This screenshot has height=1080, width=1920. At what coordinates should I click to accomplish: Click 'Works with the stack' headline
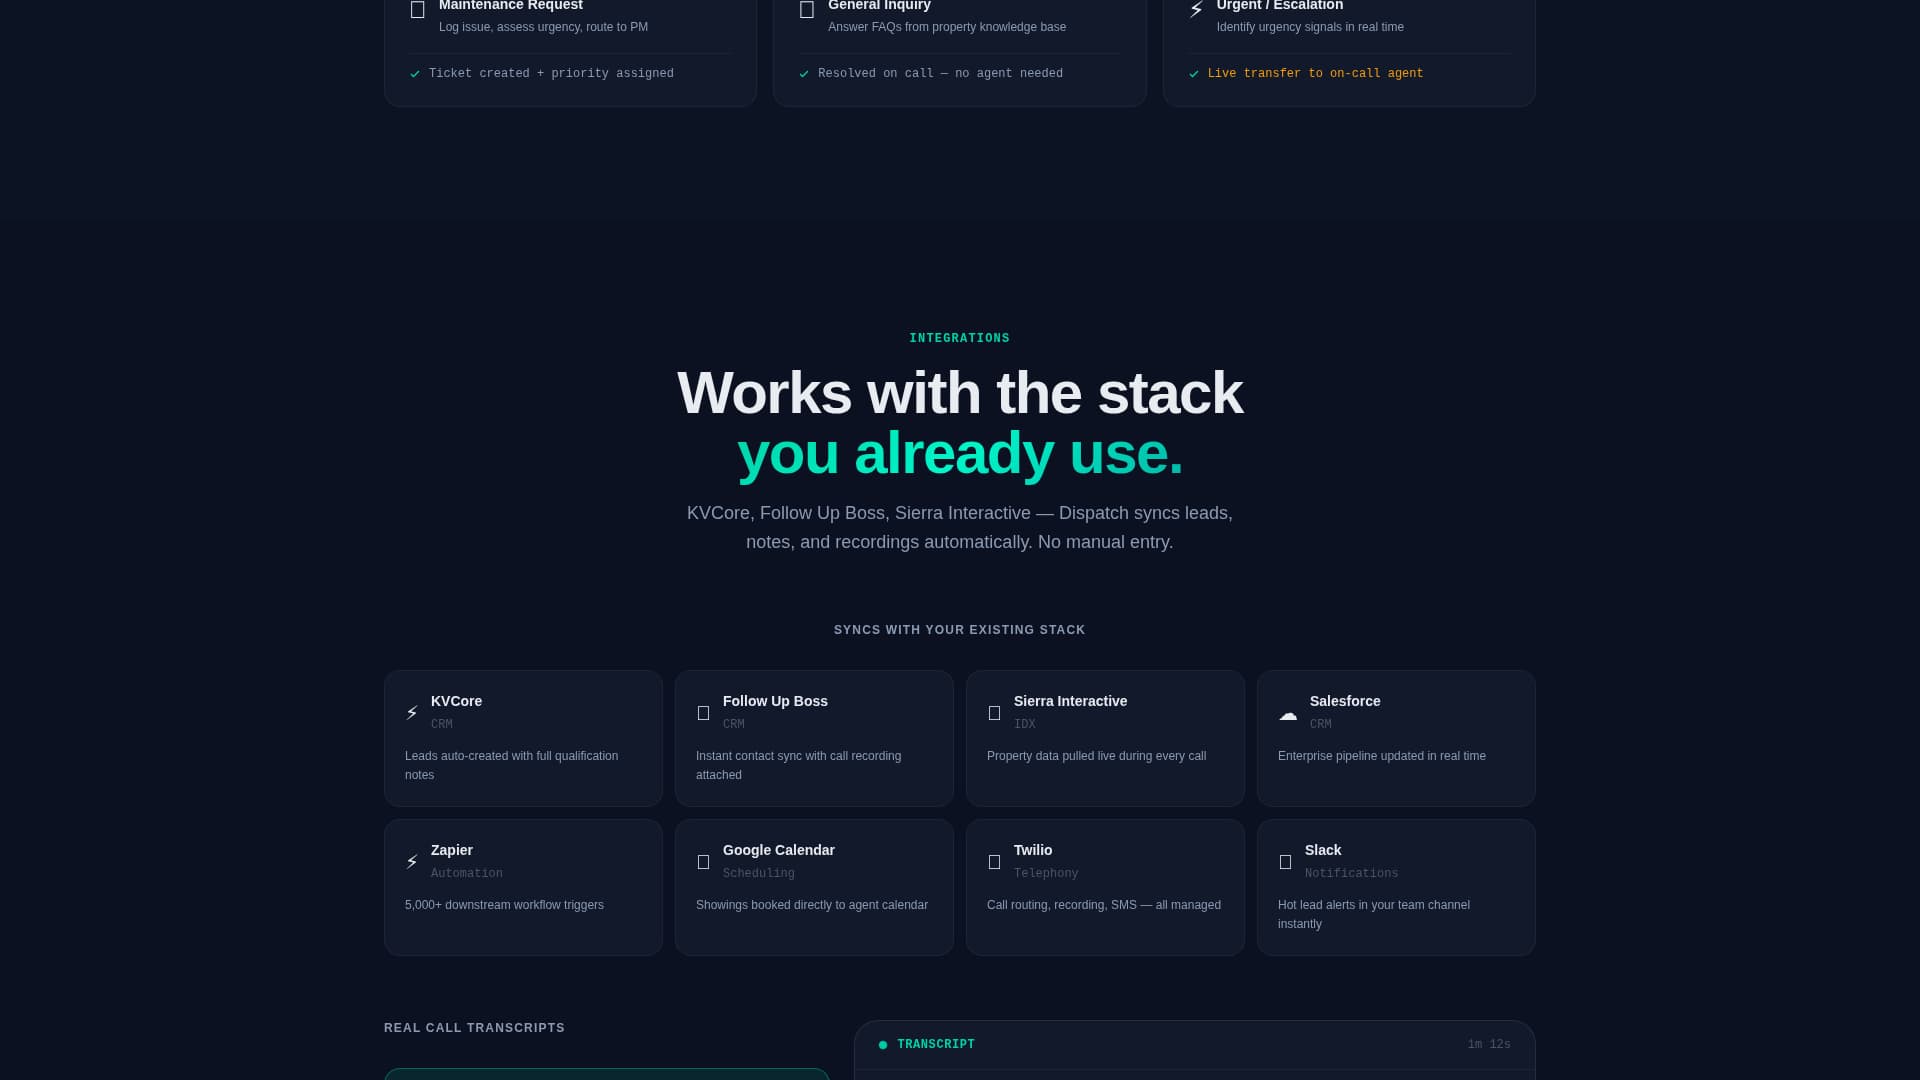coord(960,393)
